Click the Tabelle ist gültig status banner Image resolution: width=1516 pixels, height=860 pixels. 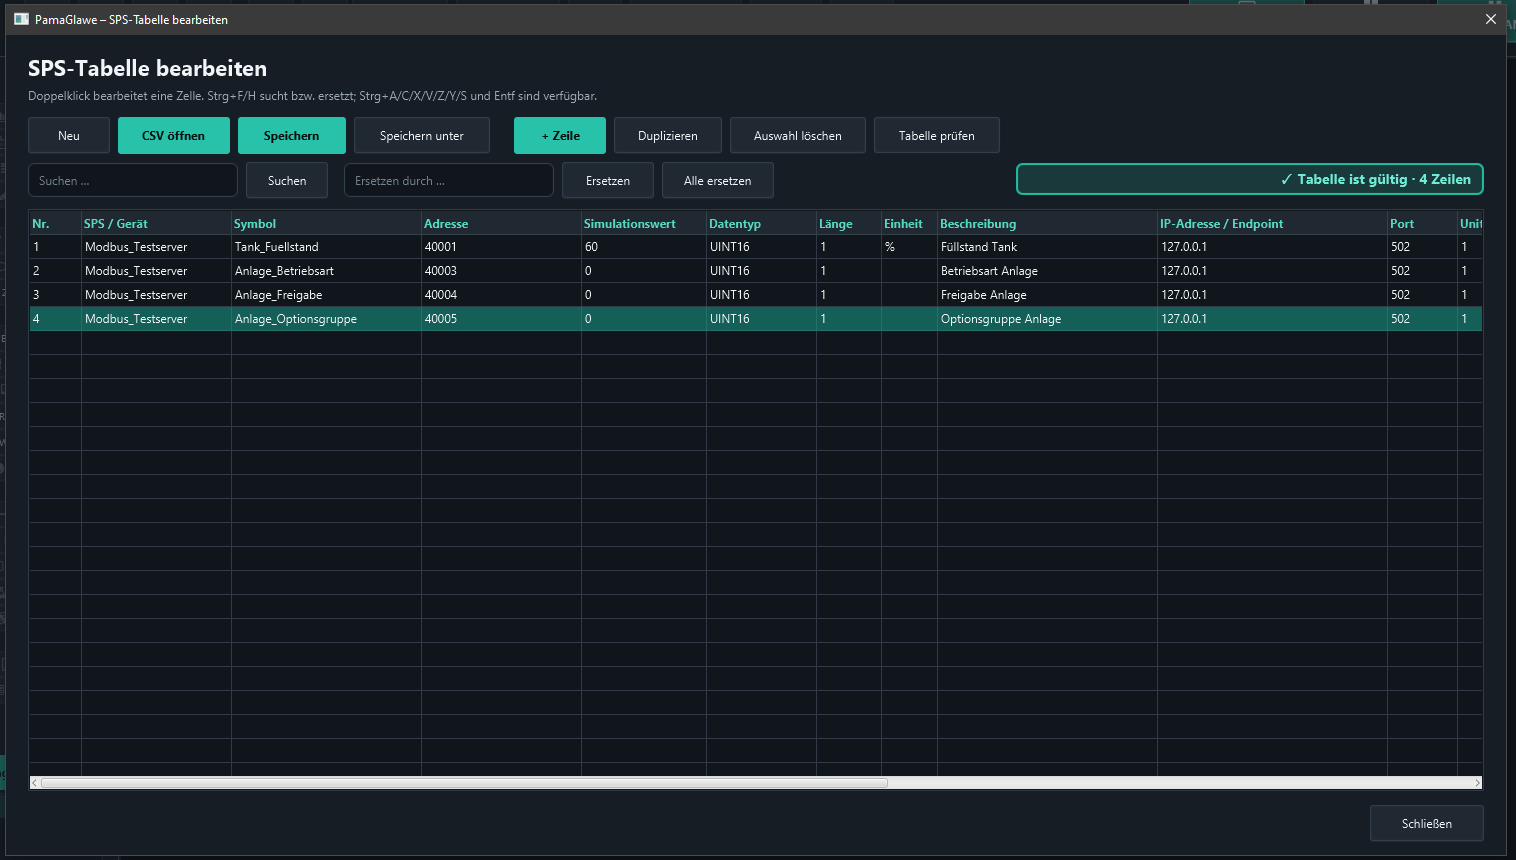1250,179
